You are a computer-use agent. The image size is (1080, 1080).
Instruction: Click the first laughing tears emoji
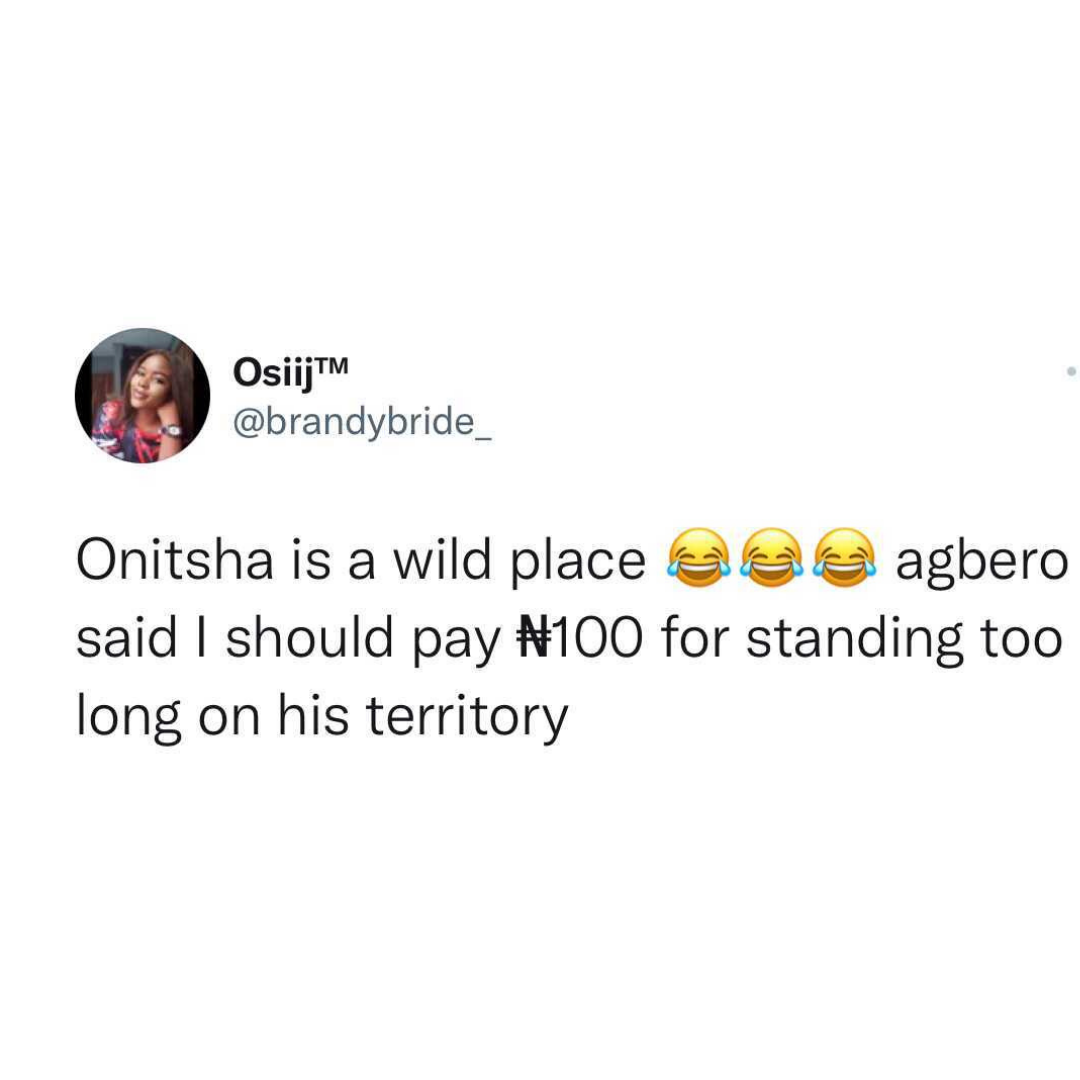(x=698, y=558)
